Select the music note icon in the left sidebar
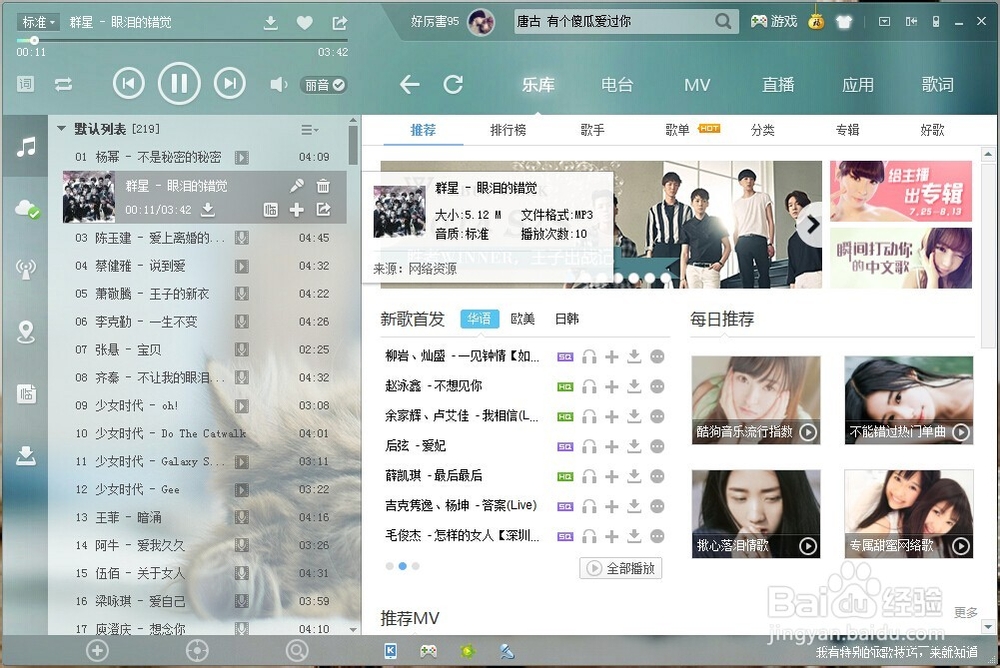This screenshot has width=1000, height=668. point(25,146)
